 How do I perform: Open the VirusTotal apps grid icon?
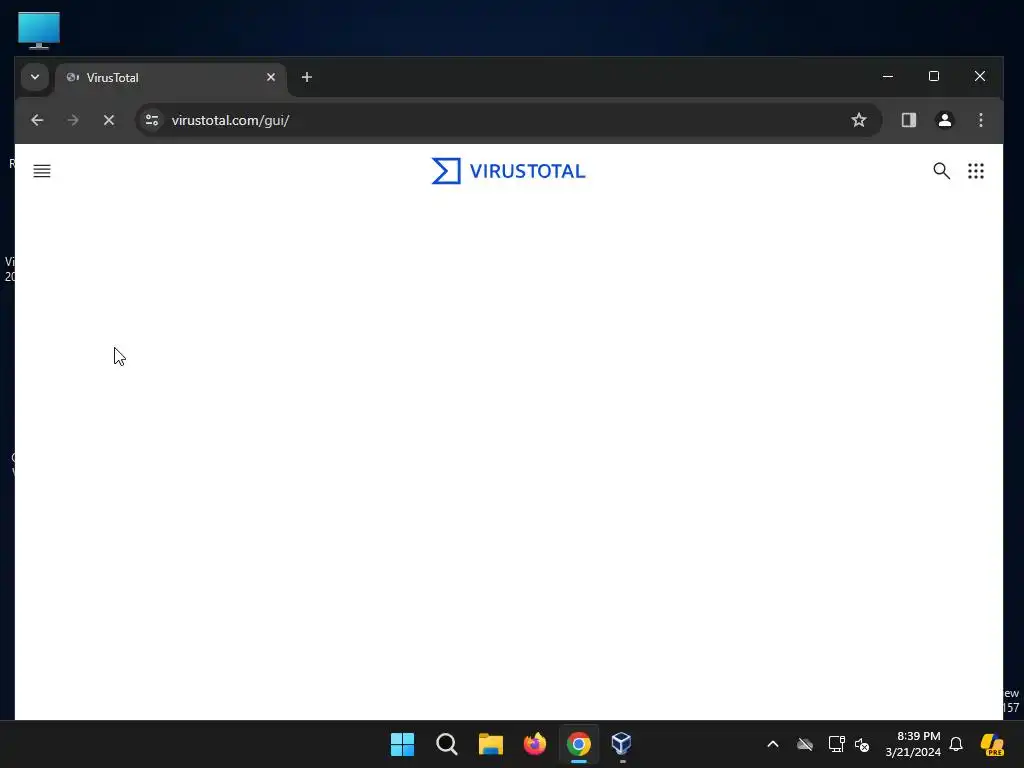(x=976, y=171)
